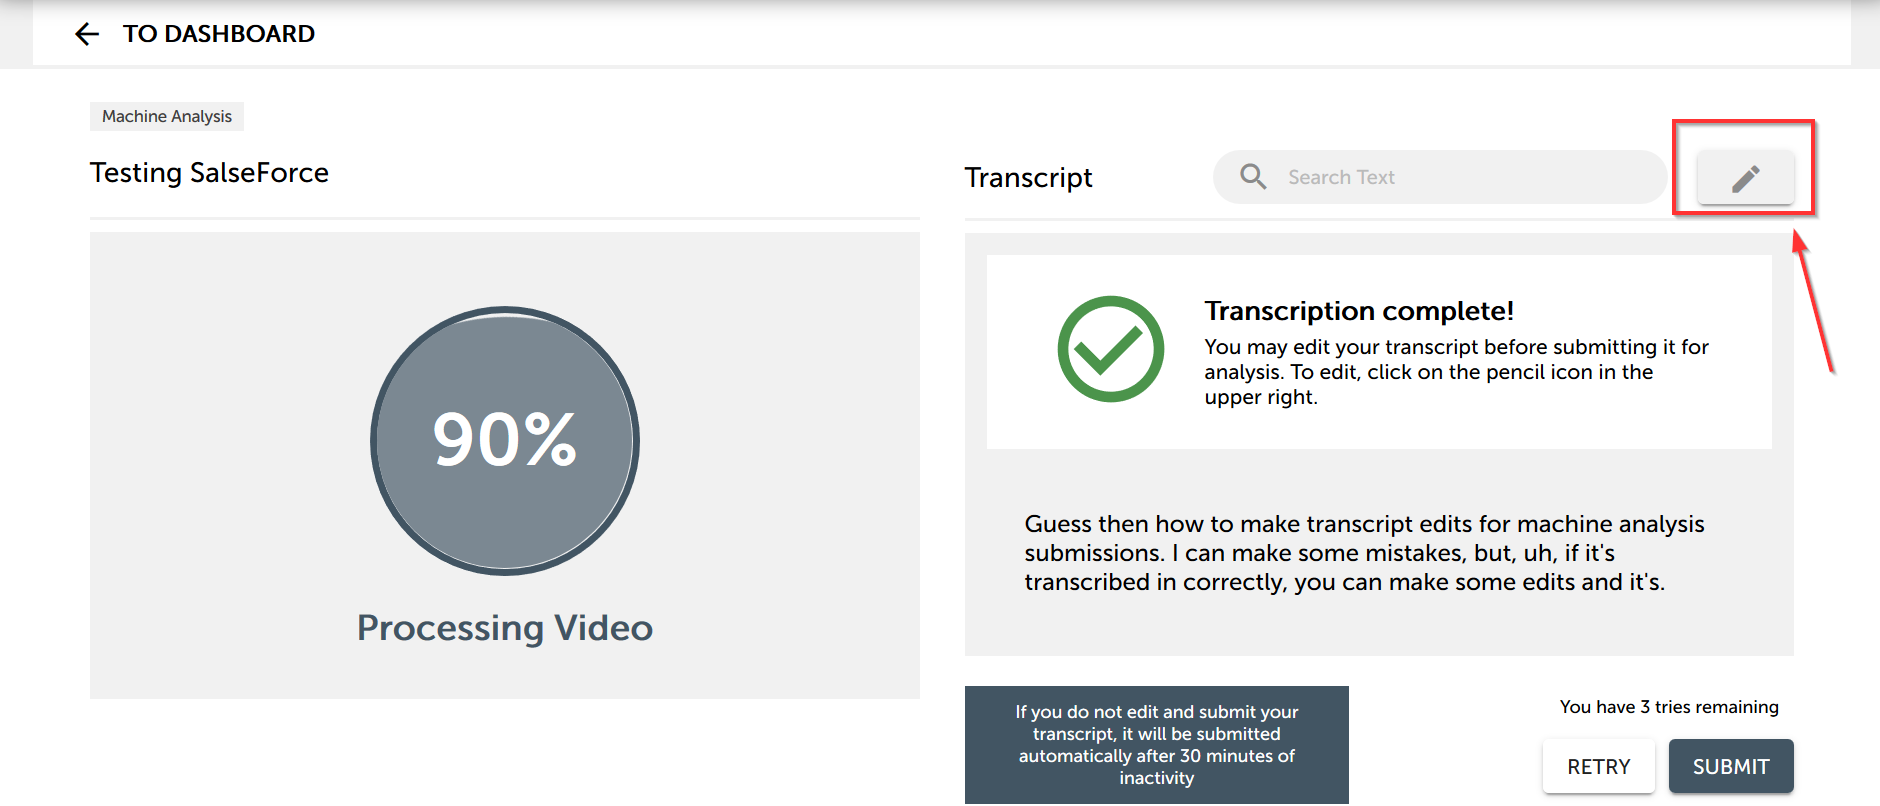Click the 3 tries remaining text
Viewport: 1880px width, 806px height.
coord(1669,707)
